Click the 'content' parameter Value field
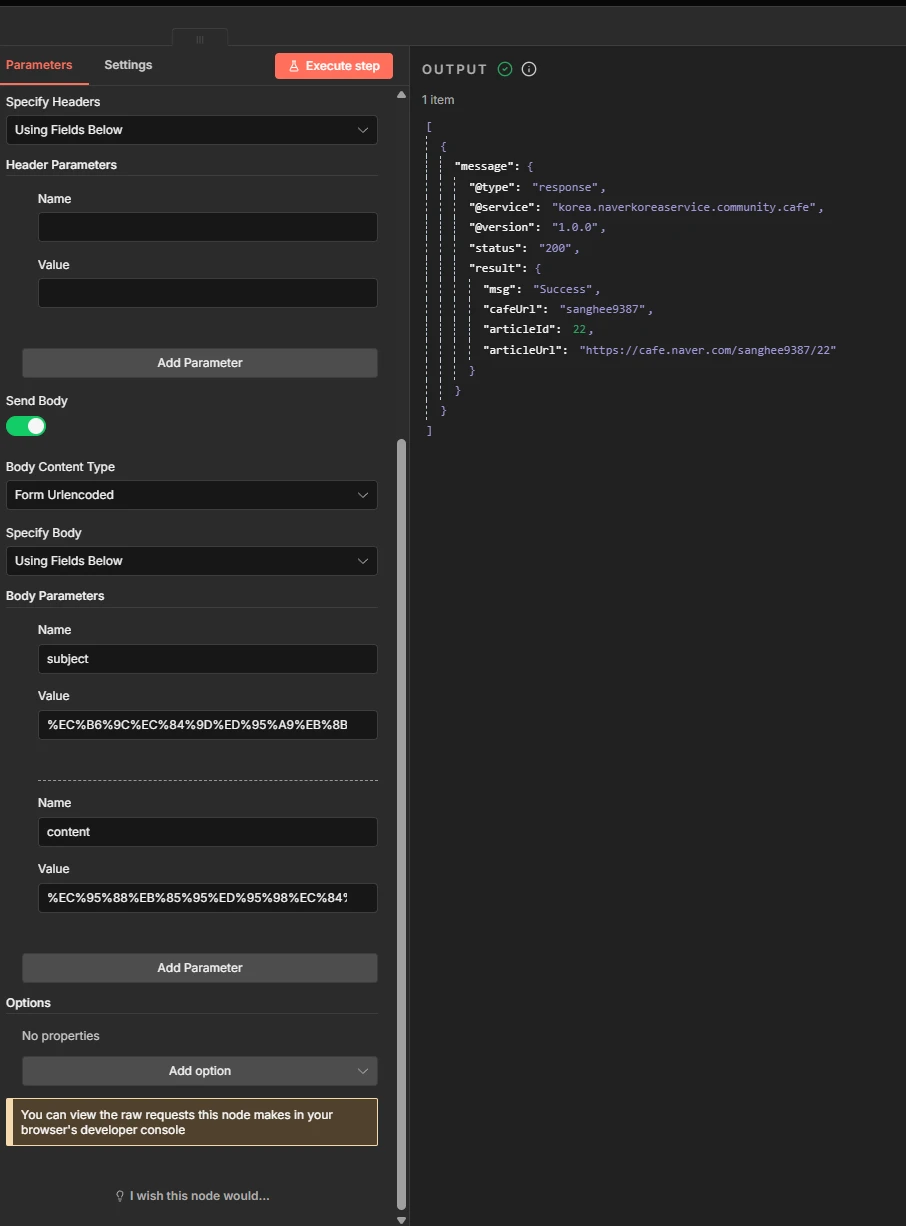906x1226 pixels. pyautogui.click(x=207, y=898)
